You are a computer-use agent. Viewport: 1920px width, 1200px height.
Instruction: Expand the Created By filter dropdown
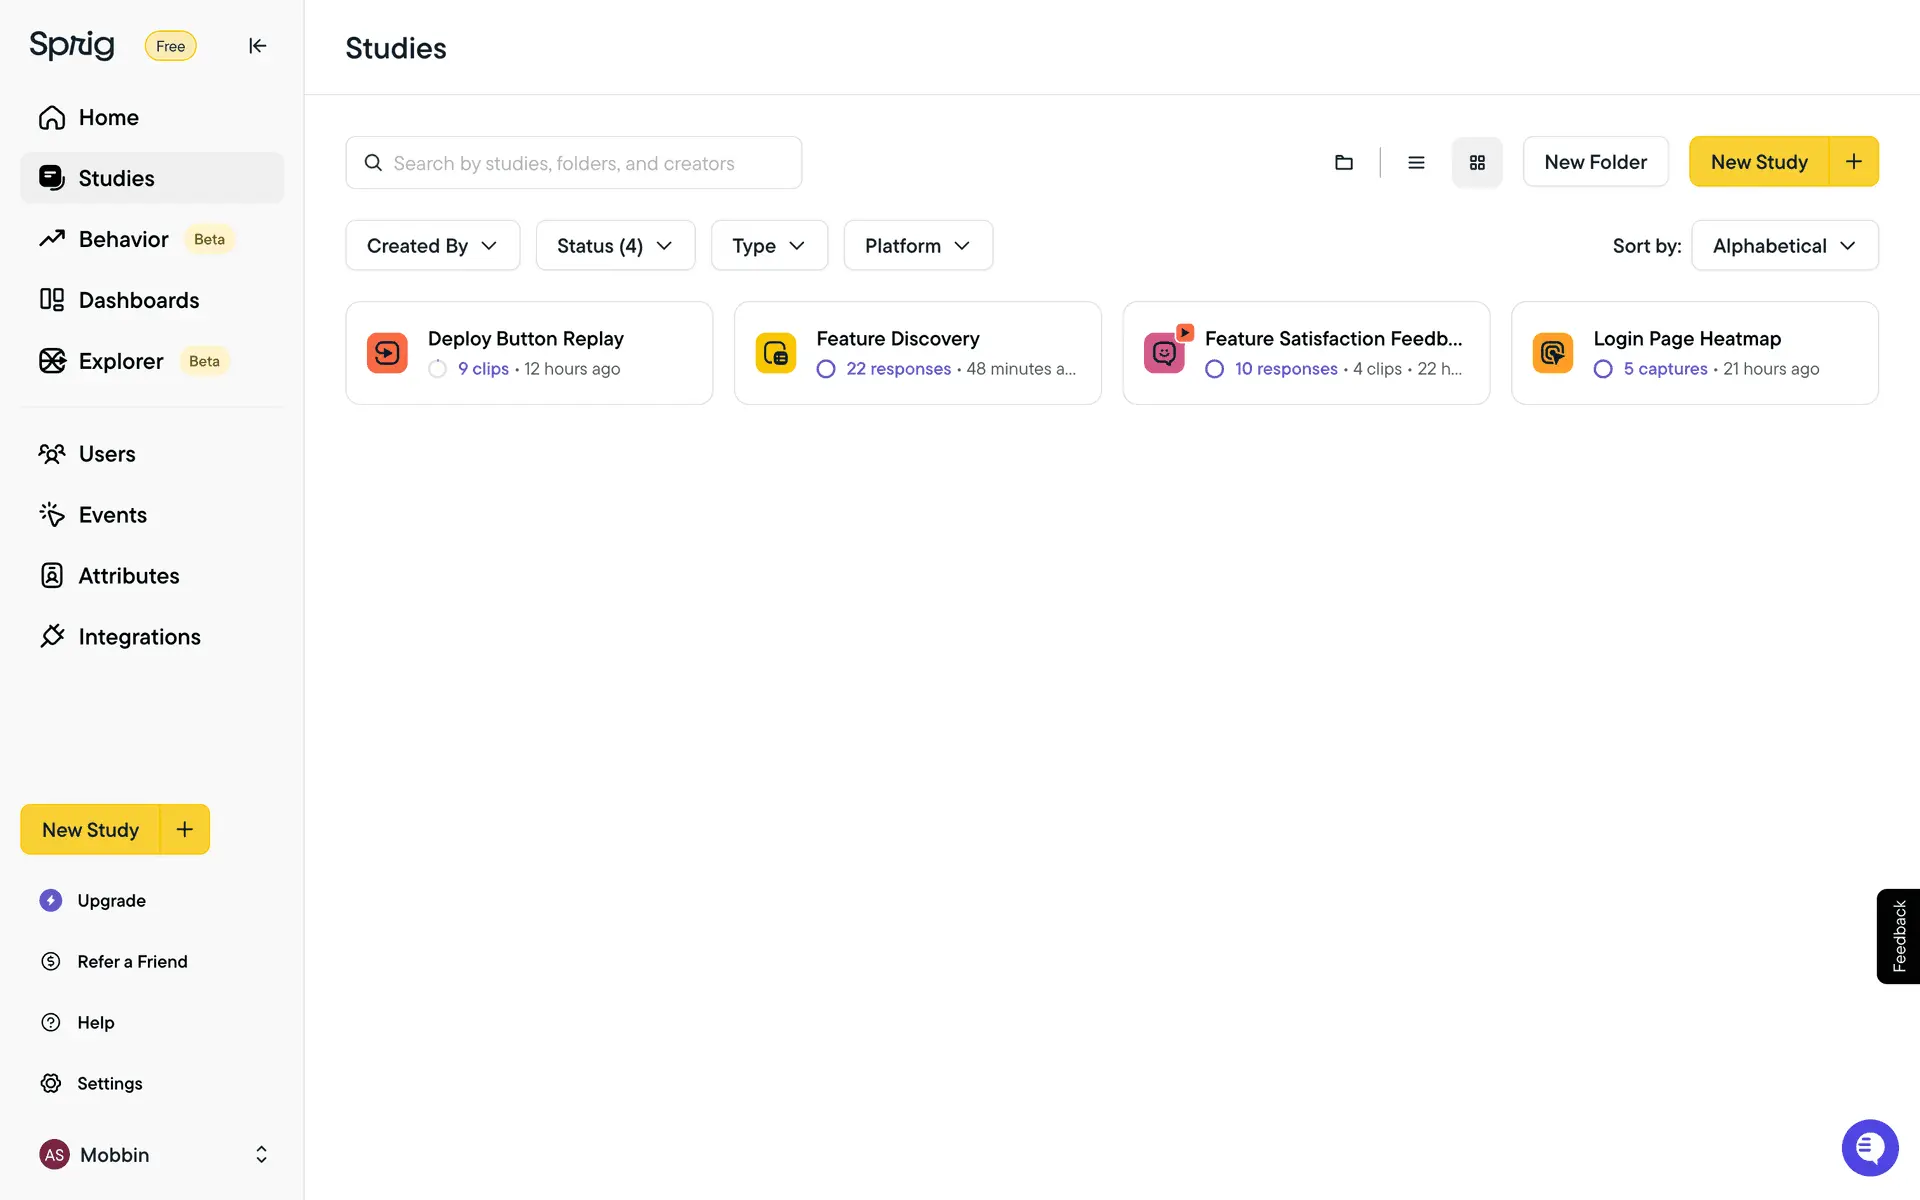pyautogui.click(x=432, y=246)
